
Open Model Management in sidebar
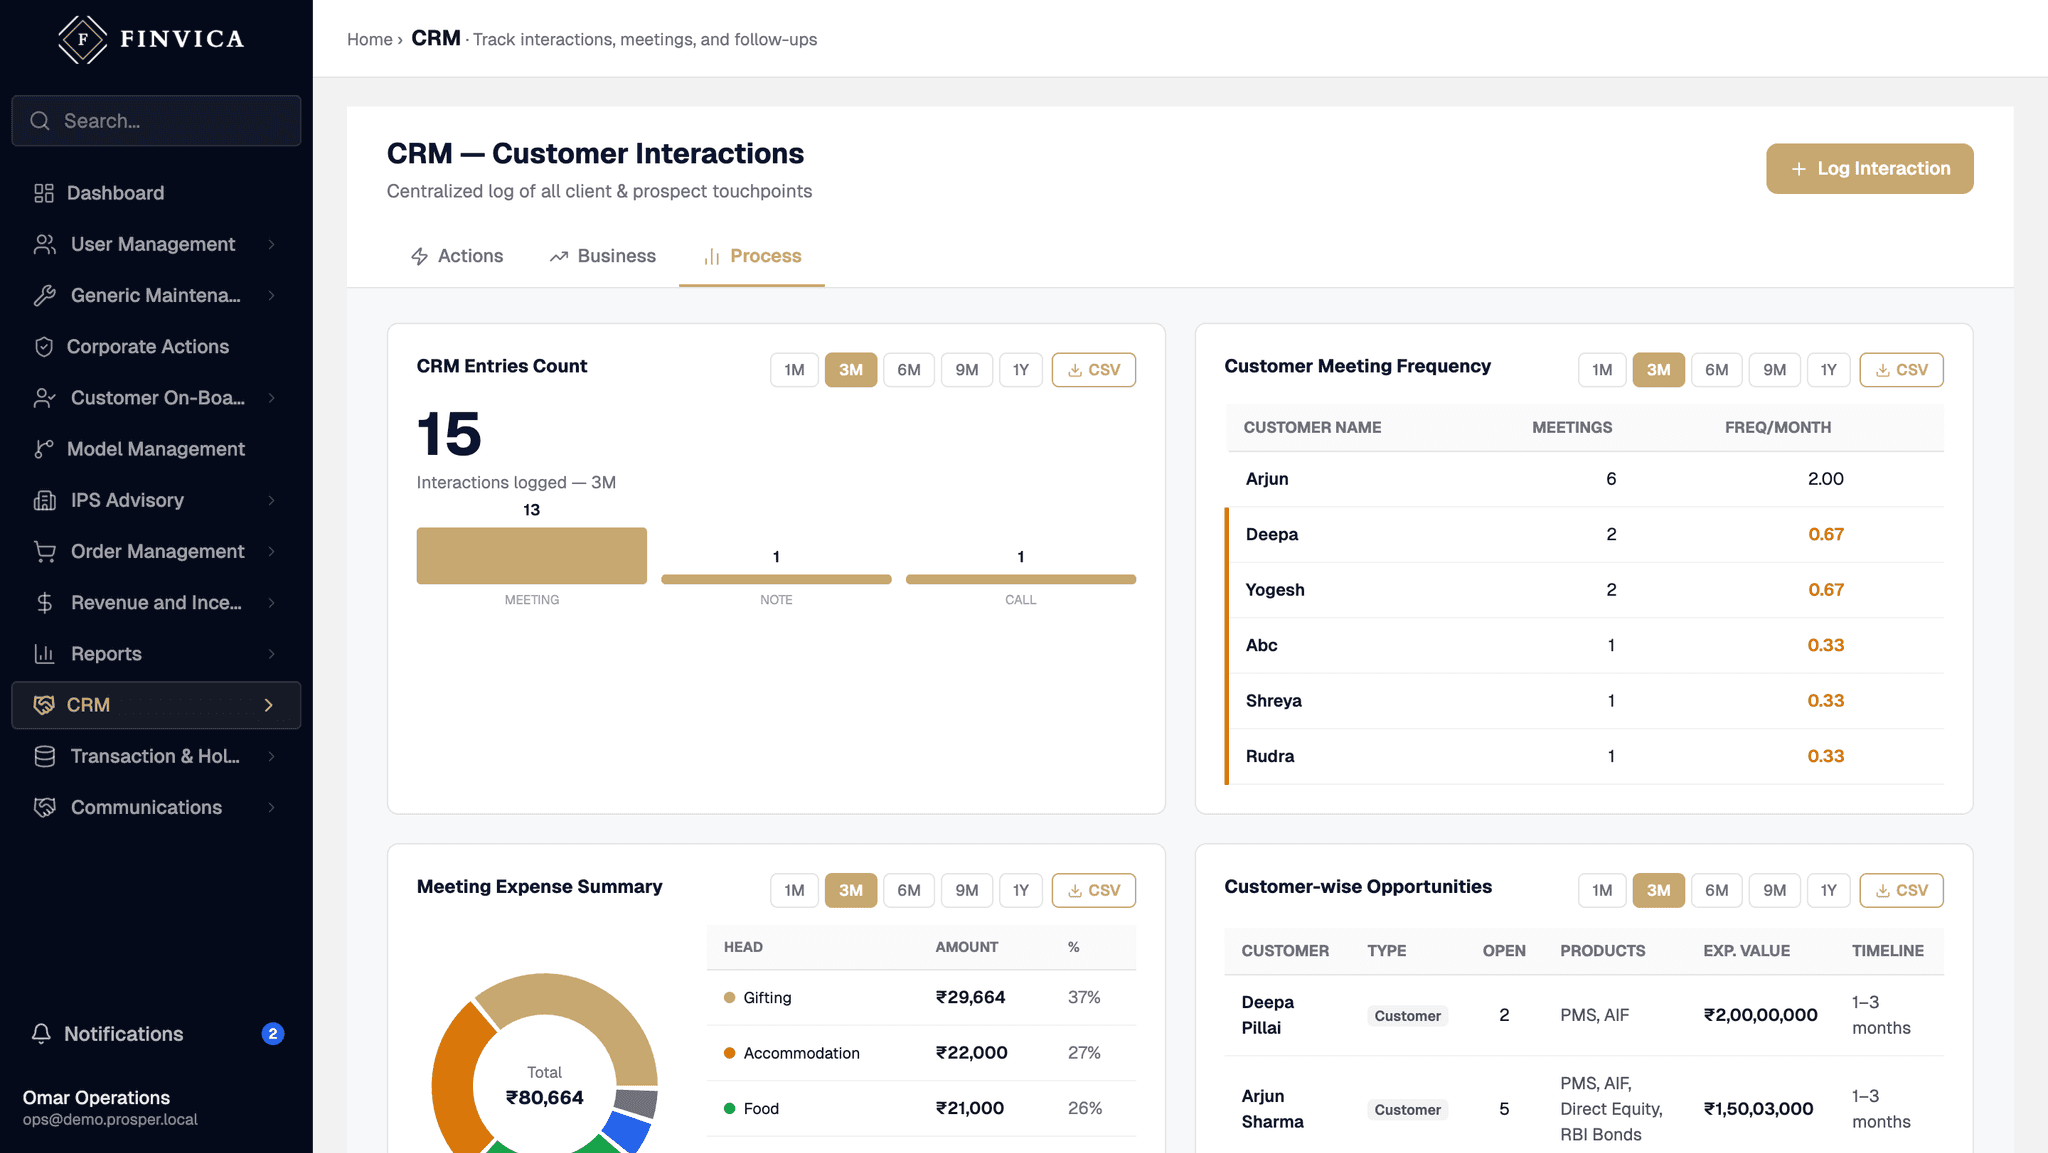[x=156, y=449]
